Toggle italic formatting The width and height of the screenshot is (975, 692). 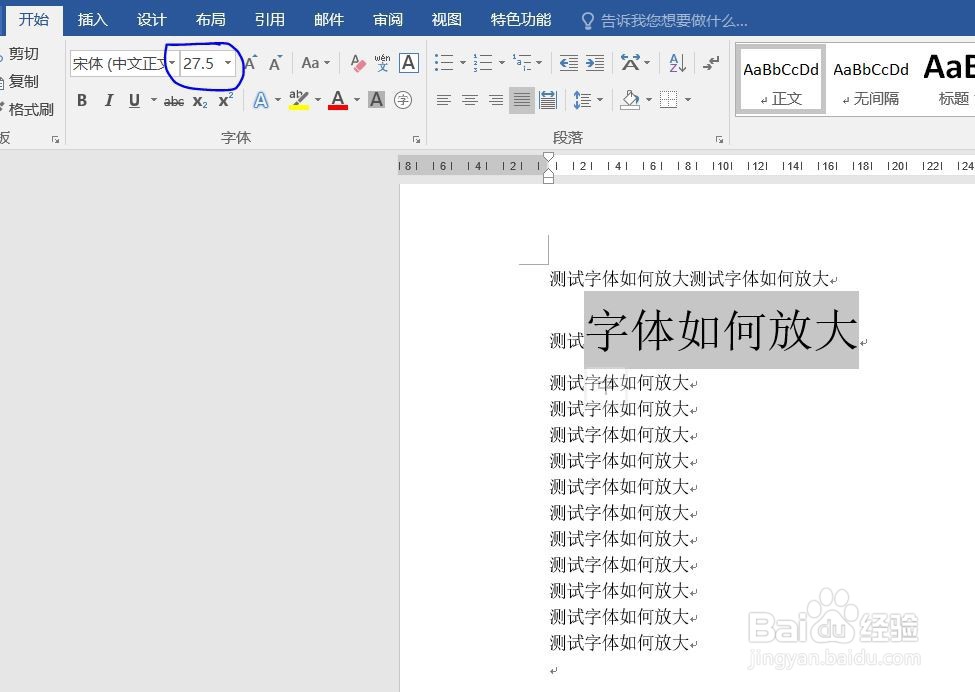point(109,99)
